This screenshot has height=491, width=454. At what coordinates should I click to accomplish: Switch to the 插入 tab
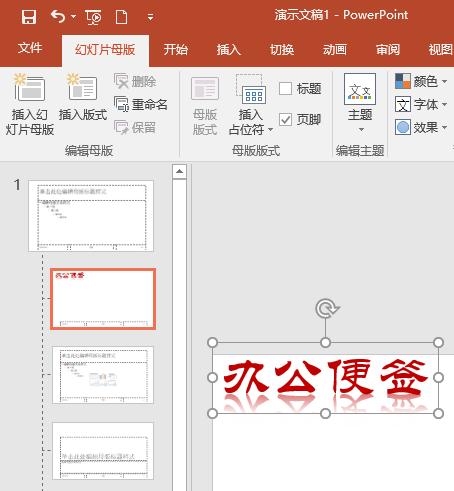coord(229,50)
